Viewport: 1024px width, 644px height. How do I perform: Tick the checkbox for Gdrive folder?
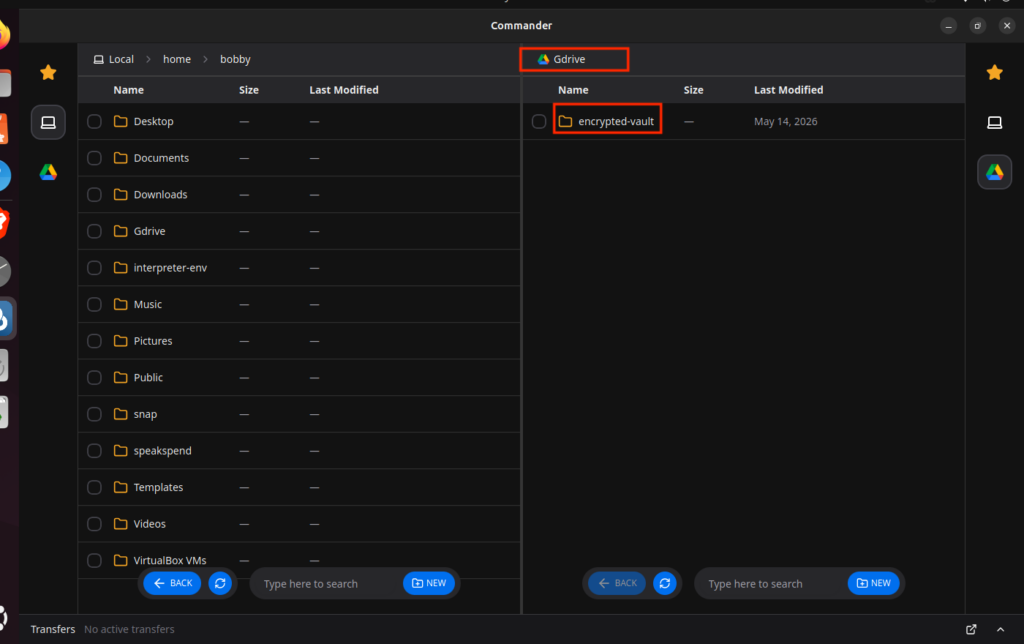(x=94, y=231)
